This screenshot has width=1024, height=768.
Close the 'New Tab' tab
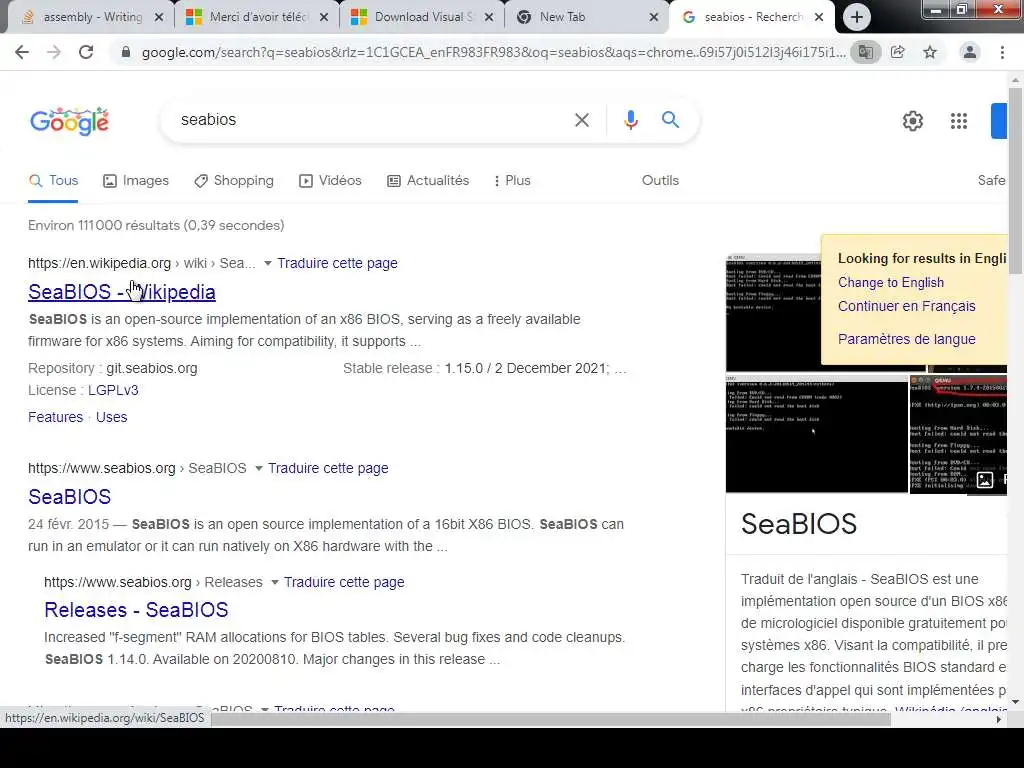click(x=654, y=18)
